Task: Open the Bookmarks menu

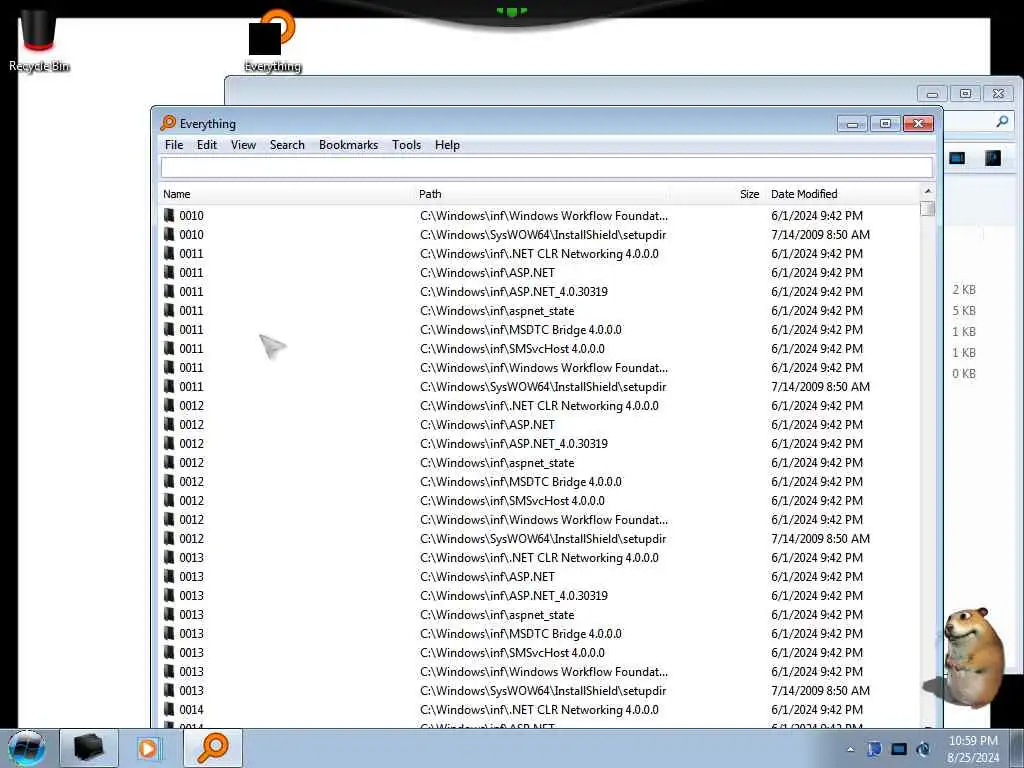Action: pyautogui.click(x=348, y=145)
